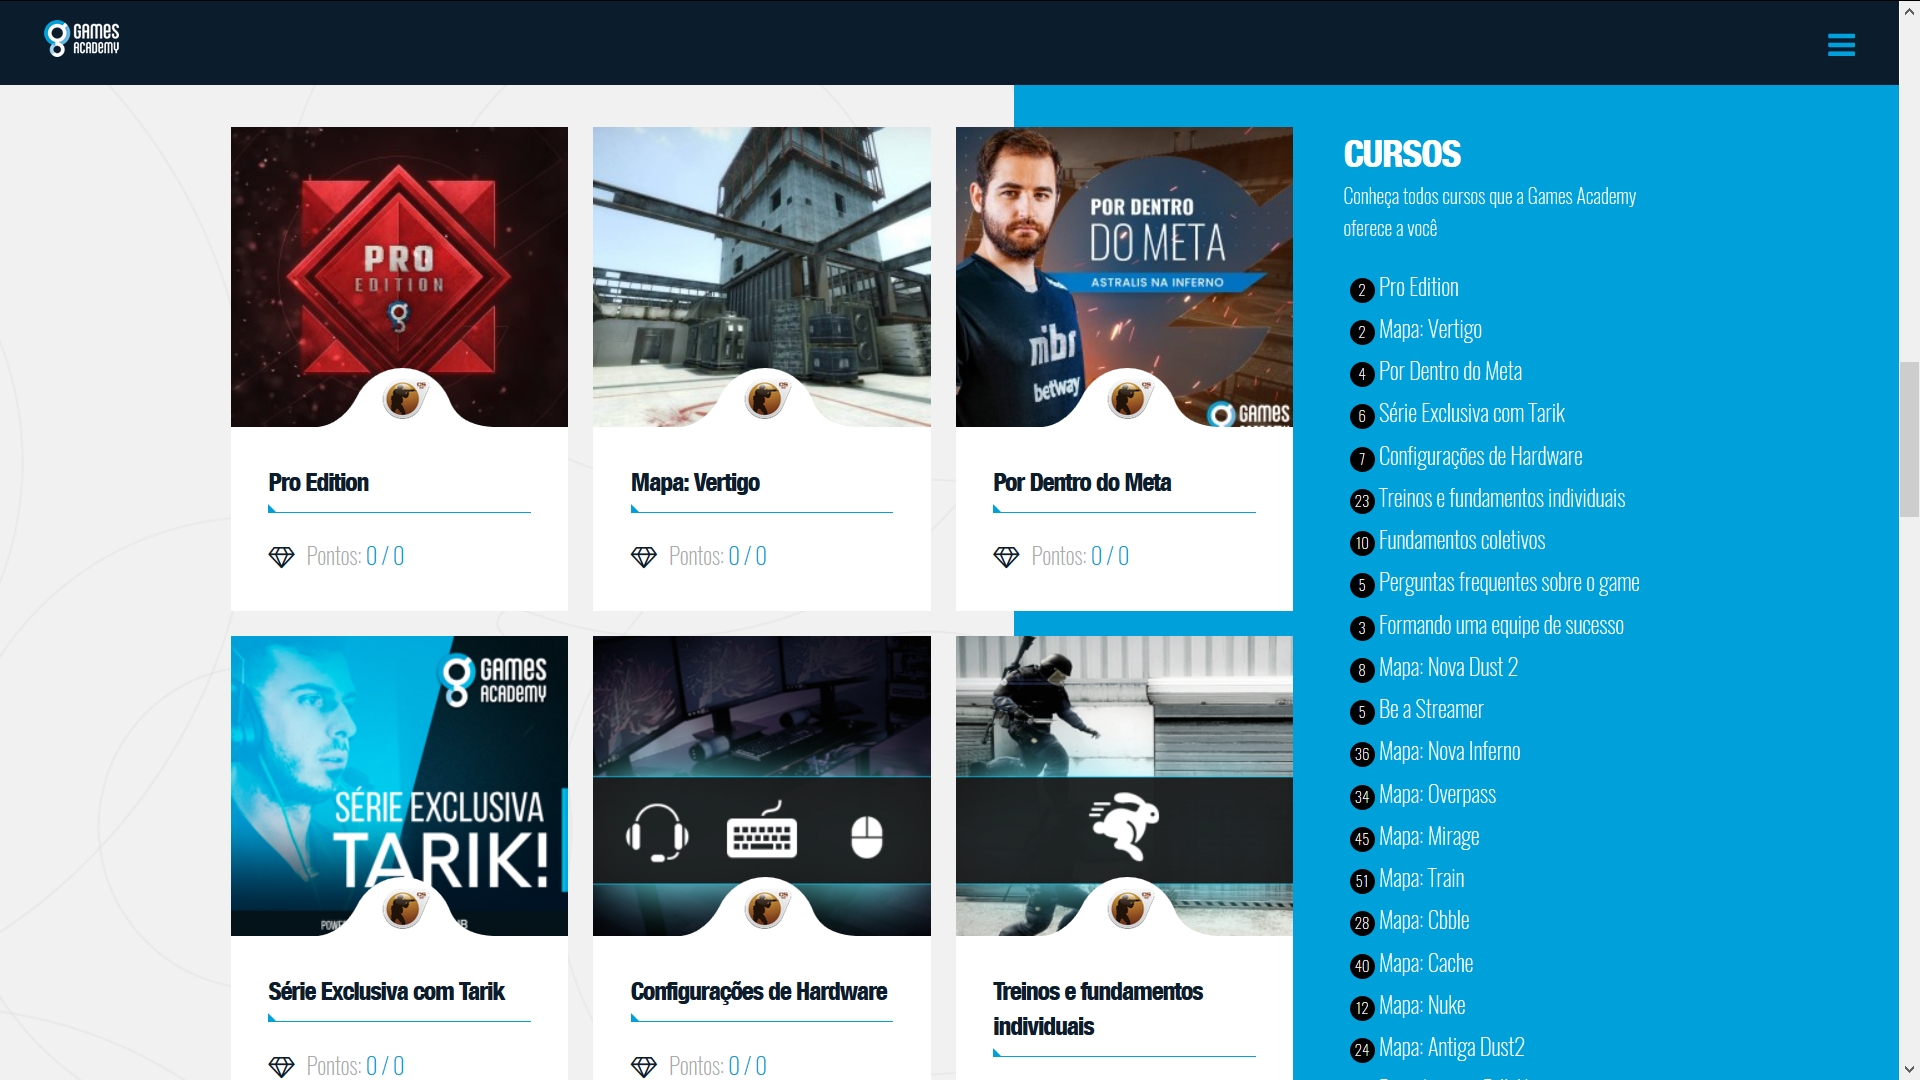Image resolution: width=1920 pixels, height=1080 pixels.
Task: Open the Por Dentro do Meta thumbnail
Action: tap(1124, 277)
